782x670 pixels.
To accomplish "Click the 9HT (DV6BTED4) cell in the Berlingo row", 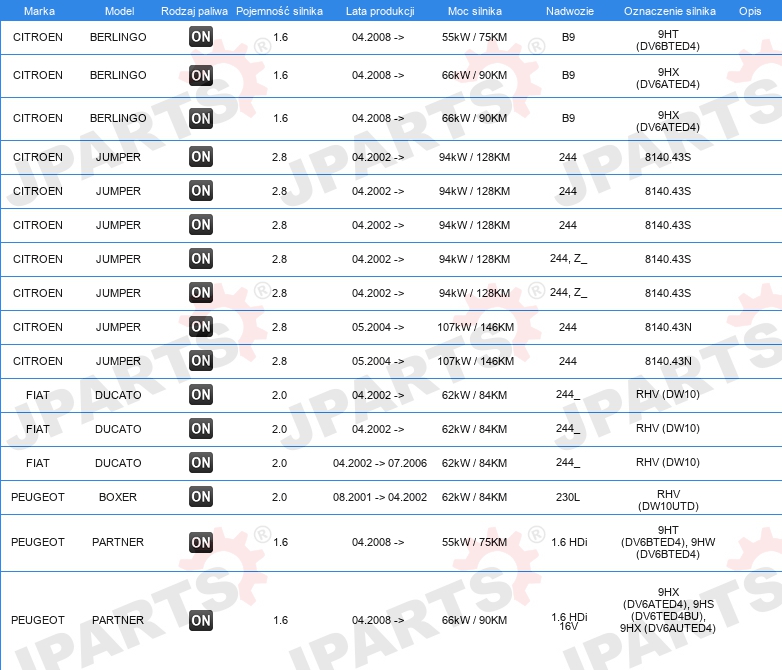I will [668, 40].
